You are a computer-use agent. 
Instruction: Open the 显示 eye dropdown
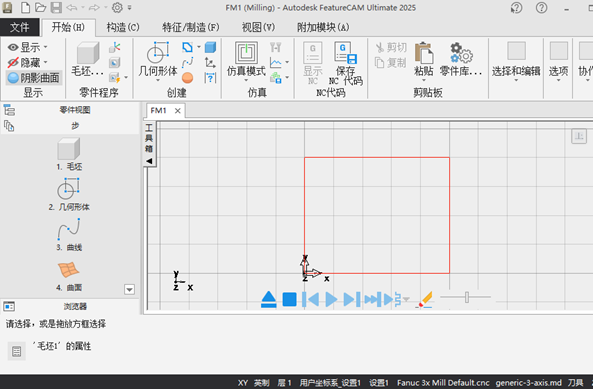click(28, 47)
